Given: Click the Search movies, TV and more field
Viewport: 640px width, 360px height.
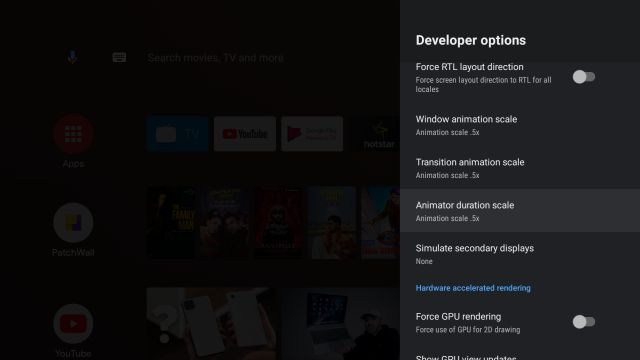Looking at the screenshot, I should pos(216,58).
